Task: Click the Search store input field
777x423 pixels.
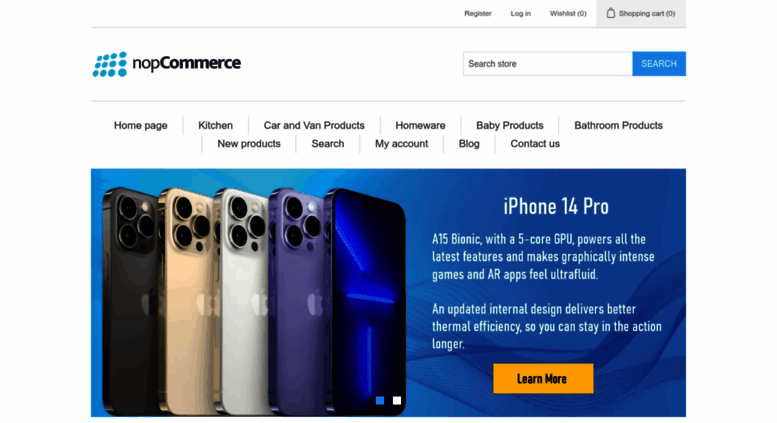Action: 548,64
